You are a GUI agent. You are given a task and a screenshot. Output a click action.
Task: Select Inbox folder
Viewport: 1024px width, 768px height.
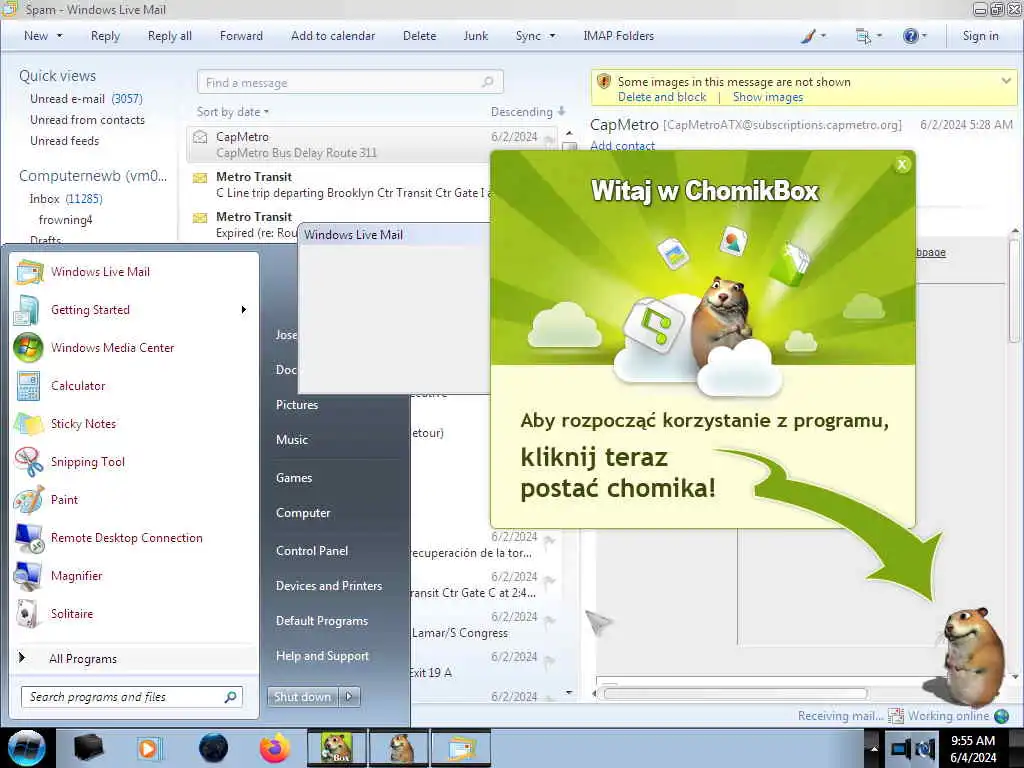coord(65,199)
